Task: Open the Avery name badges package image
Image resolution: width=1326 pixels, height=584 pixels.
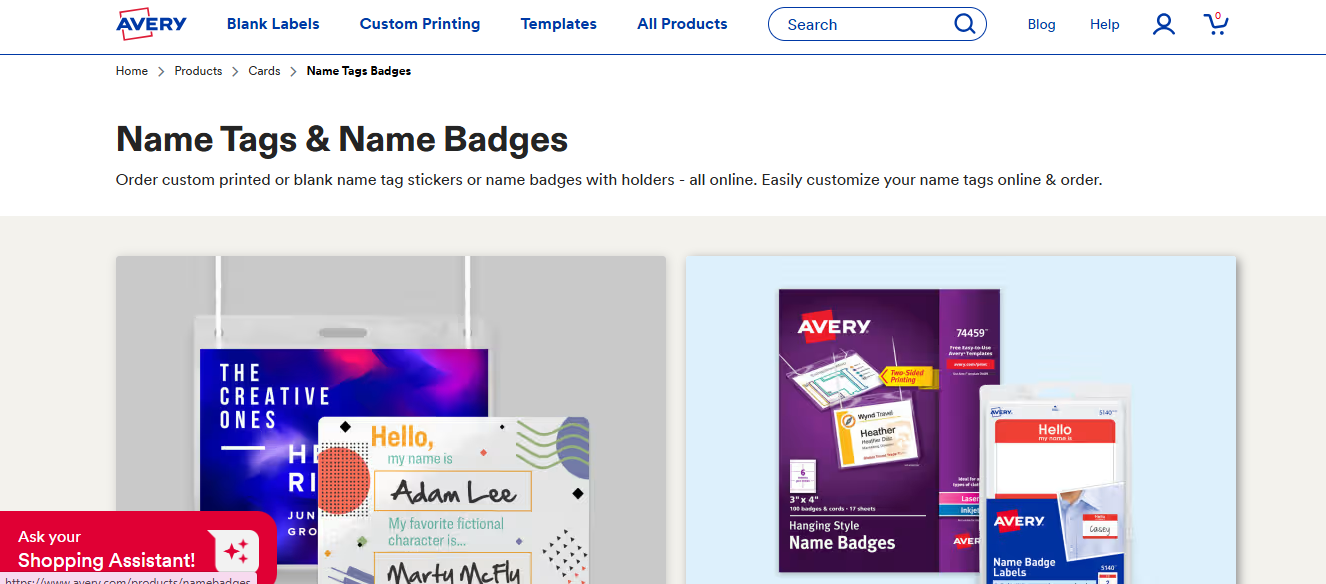Action: pyautogui.click(x=961, y=420)
